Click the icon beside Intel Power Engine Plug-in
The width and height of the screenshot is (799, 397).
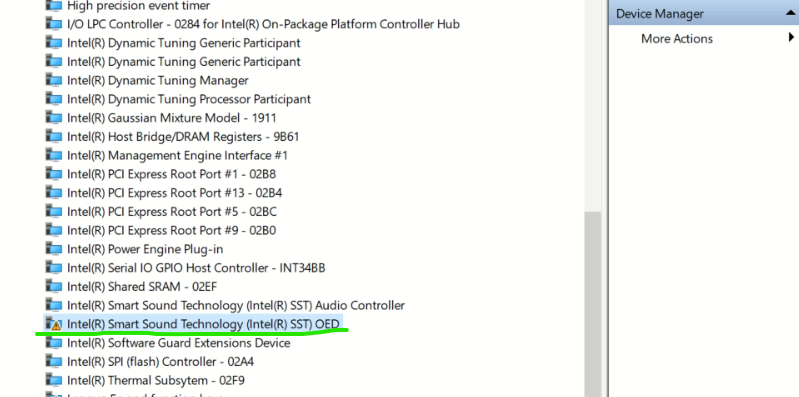coord(54,249)
